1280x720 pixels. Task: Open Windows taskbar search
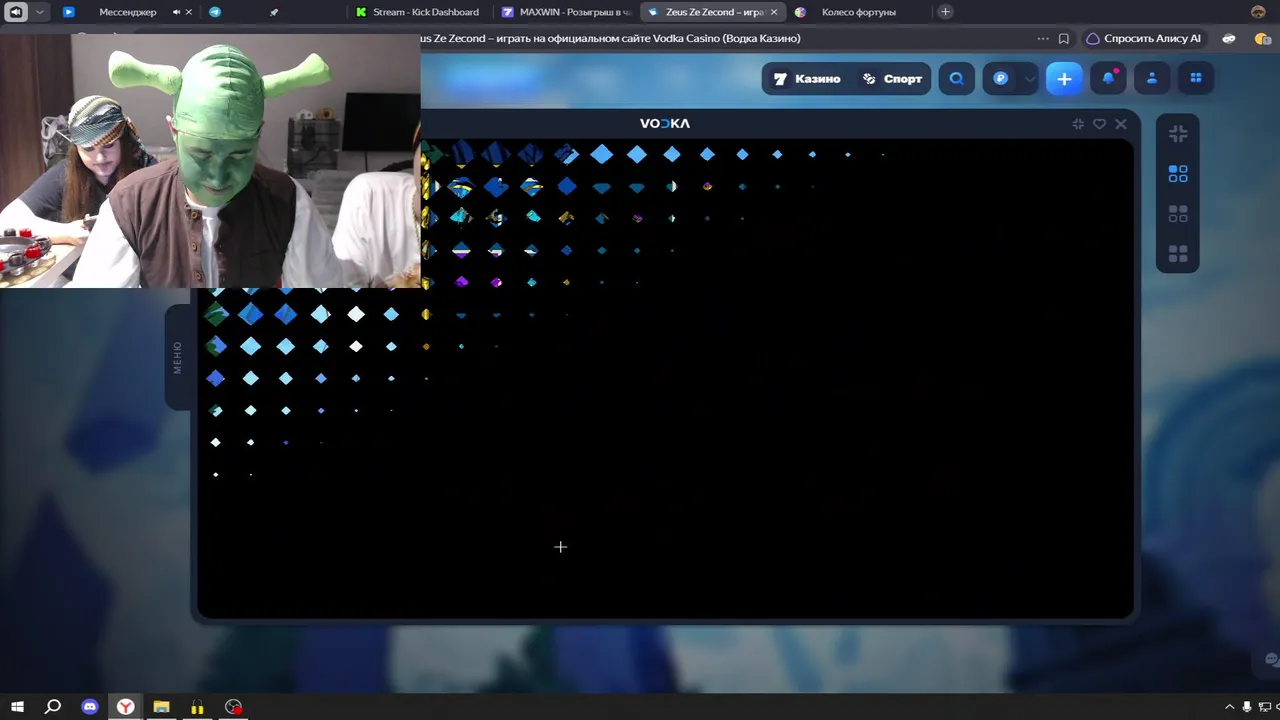53,707
